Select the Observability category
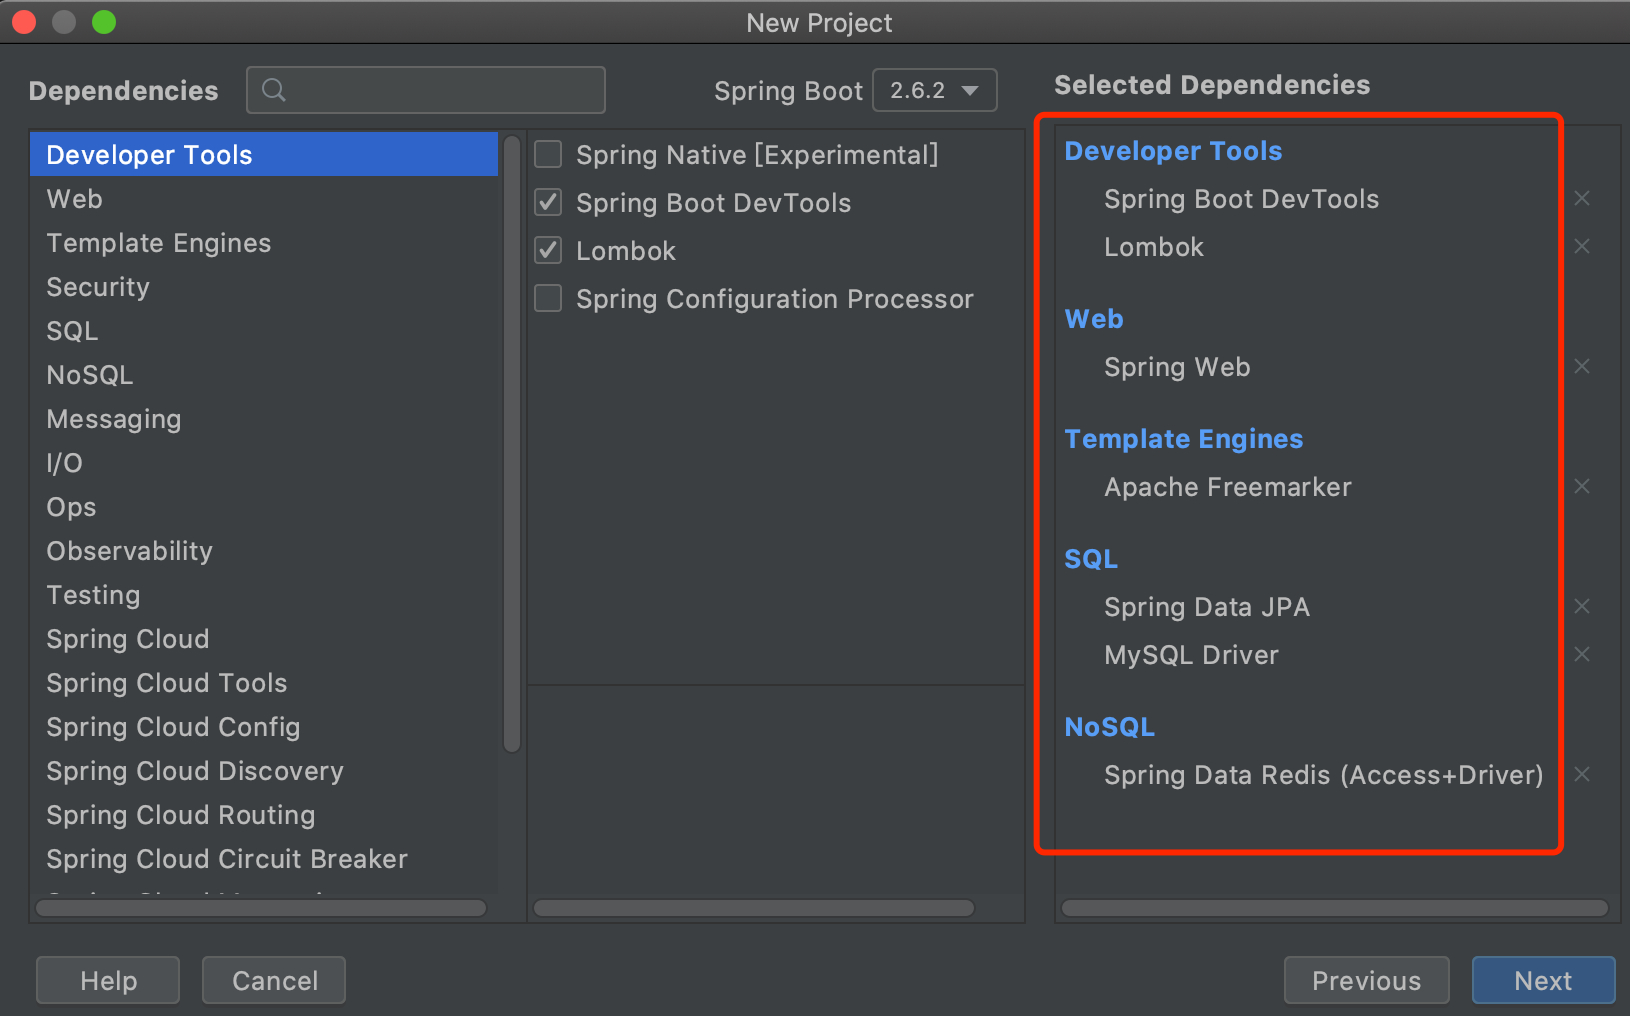The image size is (1630, 1016). 264,550
